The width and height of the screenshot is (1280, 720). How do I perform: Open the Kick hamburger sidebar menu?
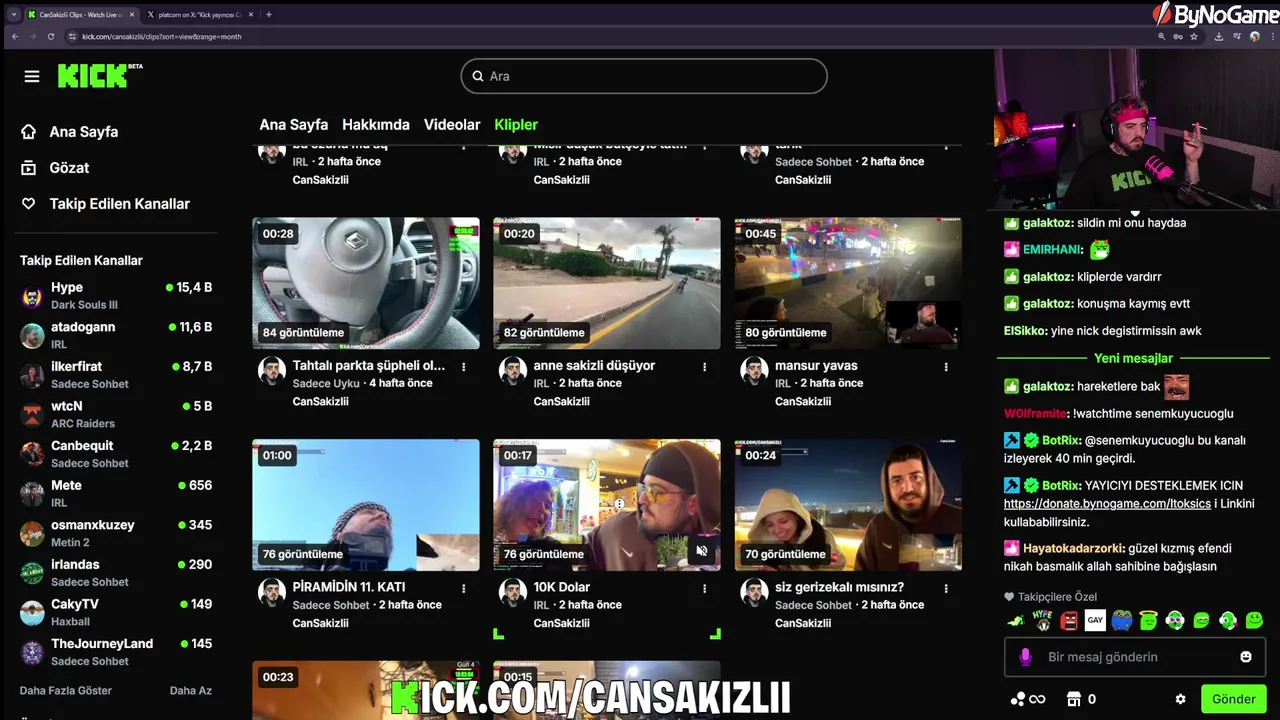[32, 77]
